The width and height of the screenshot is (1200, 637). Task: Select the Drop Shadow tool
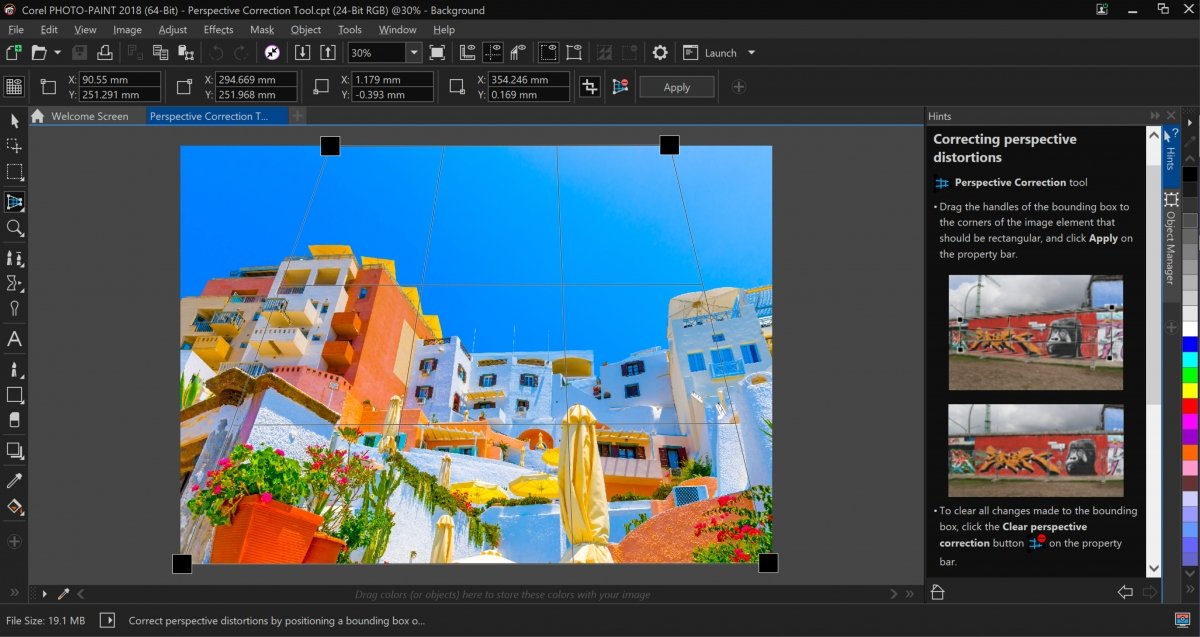tap(14, 450)
